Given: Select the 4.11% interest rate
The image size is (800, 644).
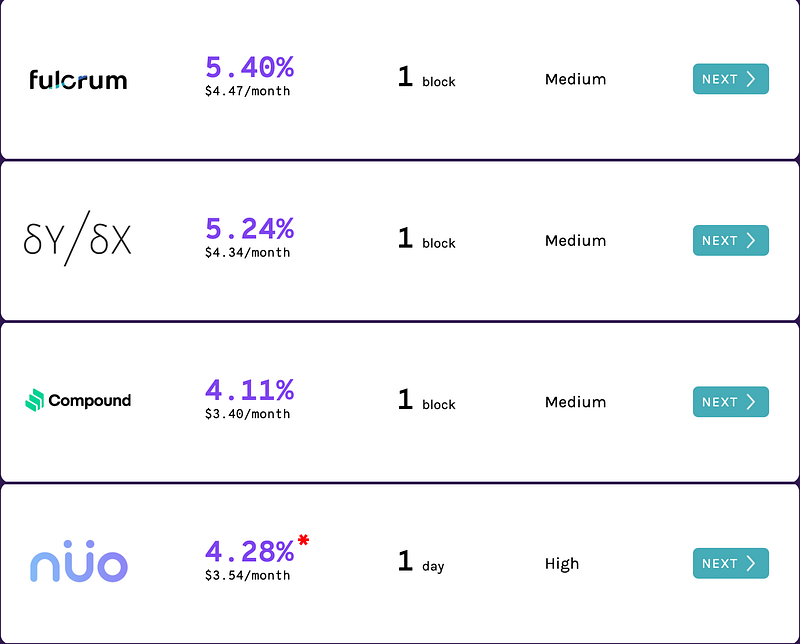Looking at the screenshot, I should tap(249, 390).
